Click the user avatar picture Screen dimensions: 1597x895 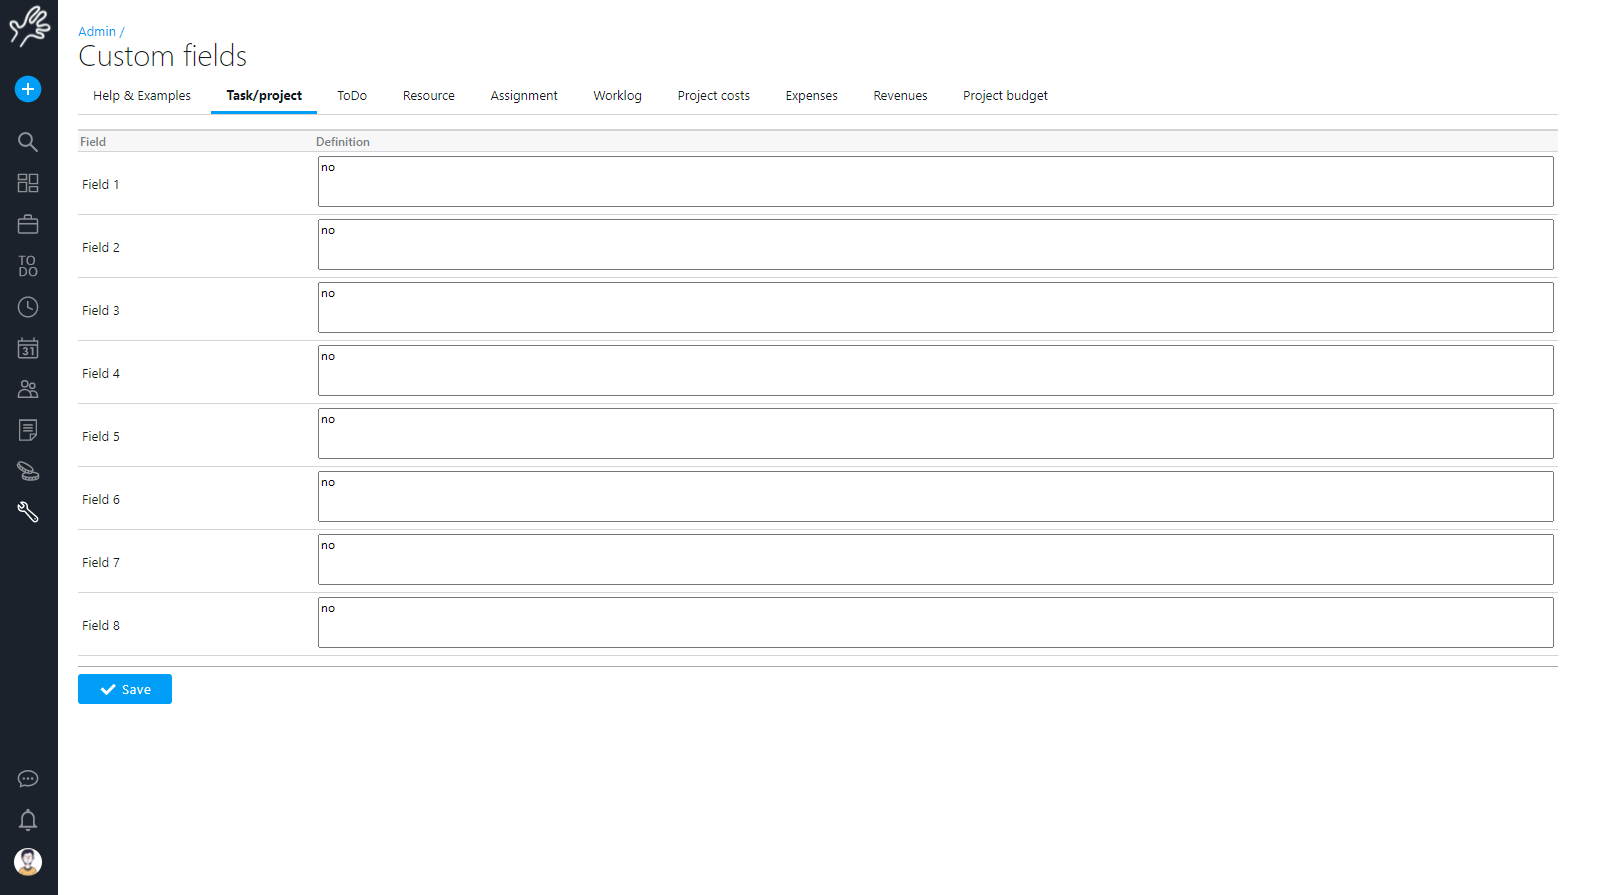[28, 861]
